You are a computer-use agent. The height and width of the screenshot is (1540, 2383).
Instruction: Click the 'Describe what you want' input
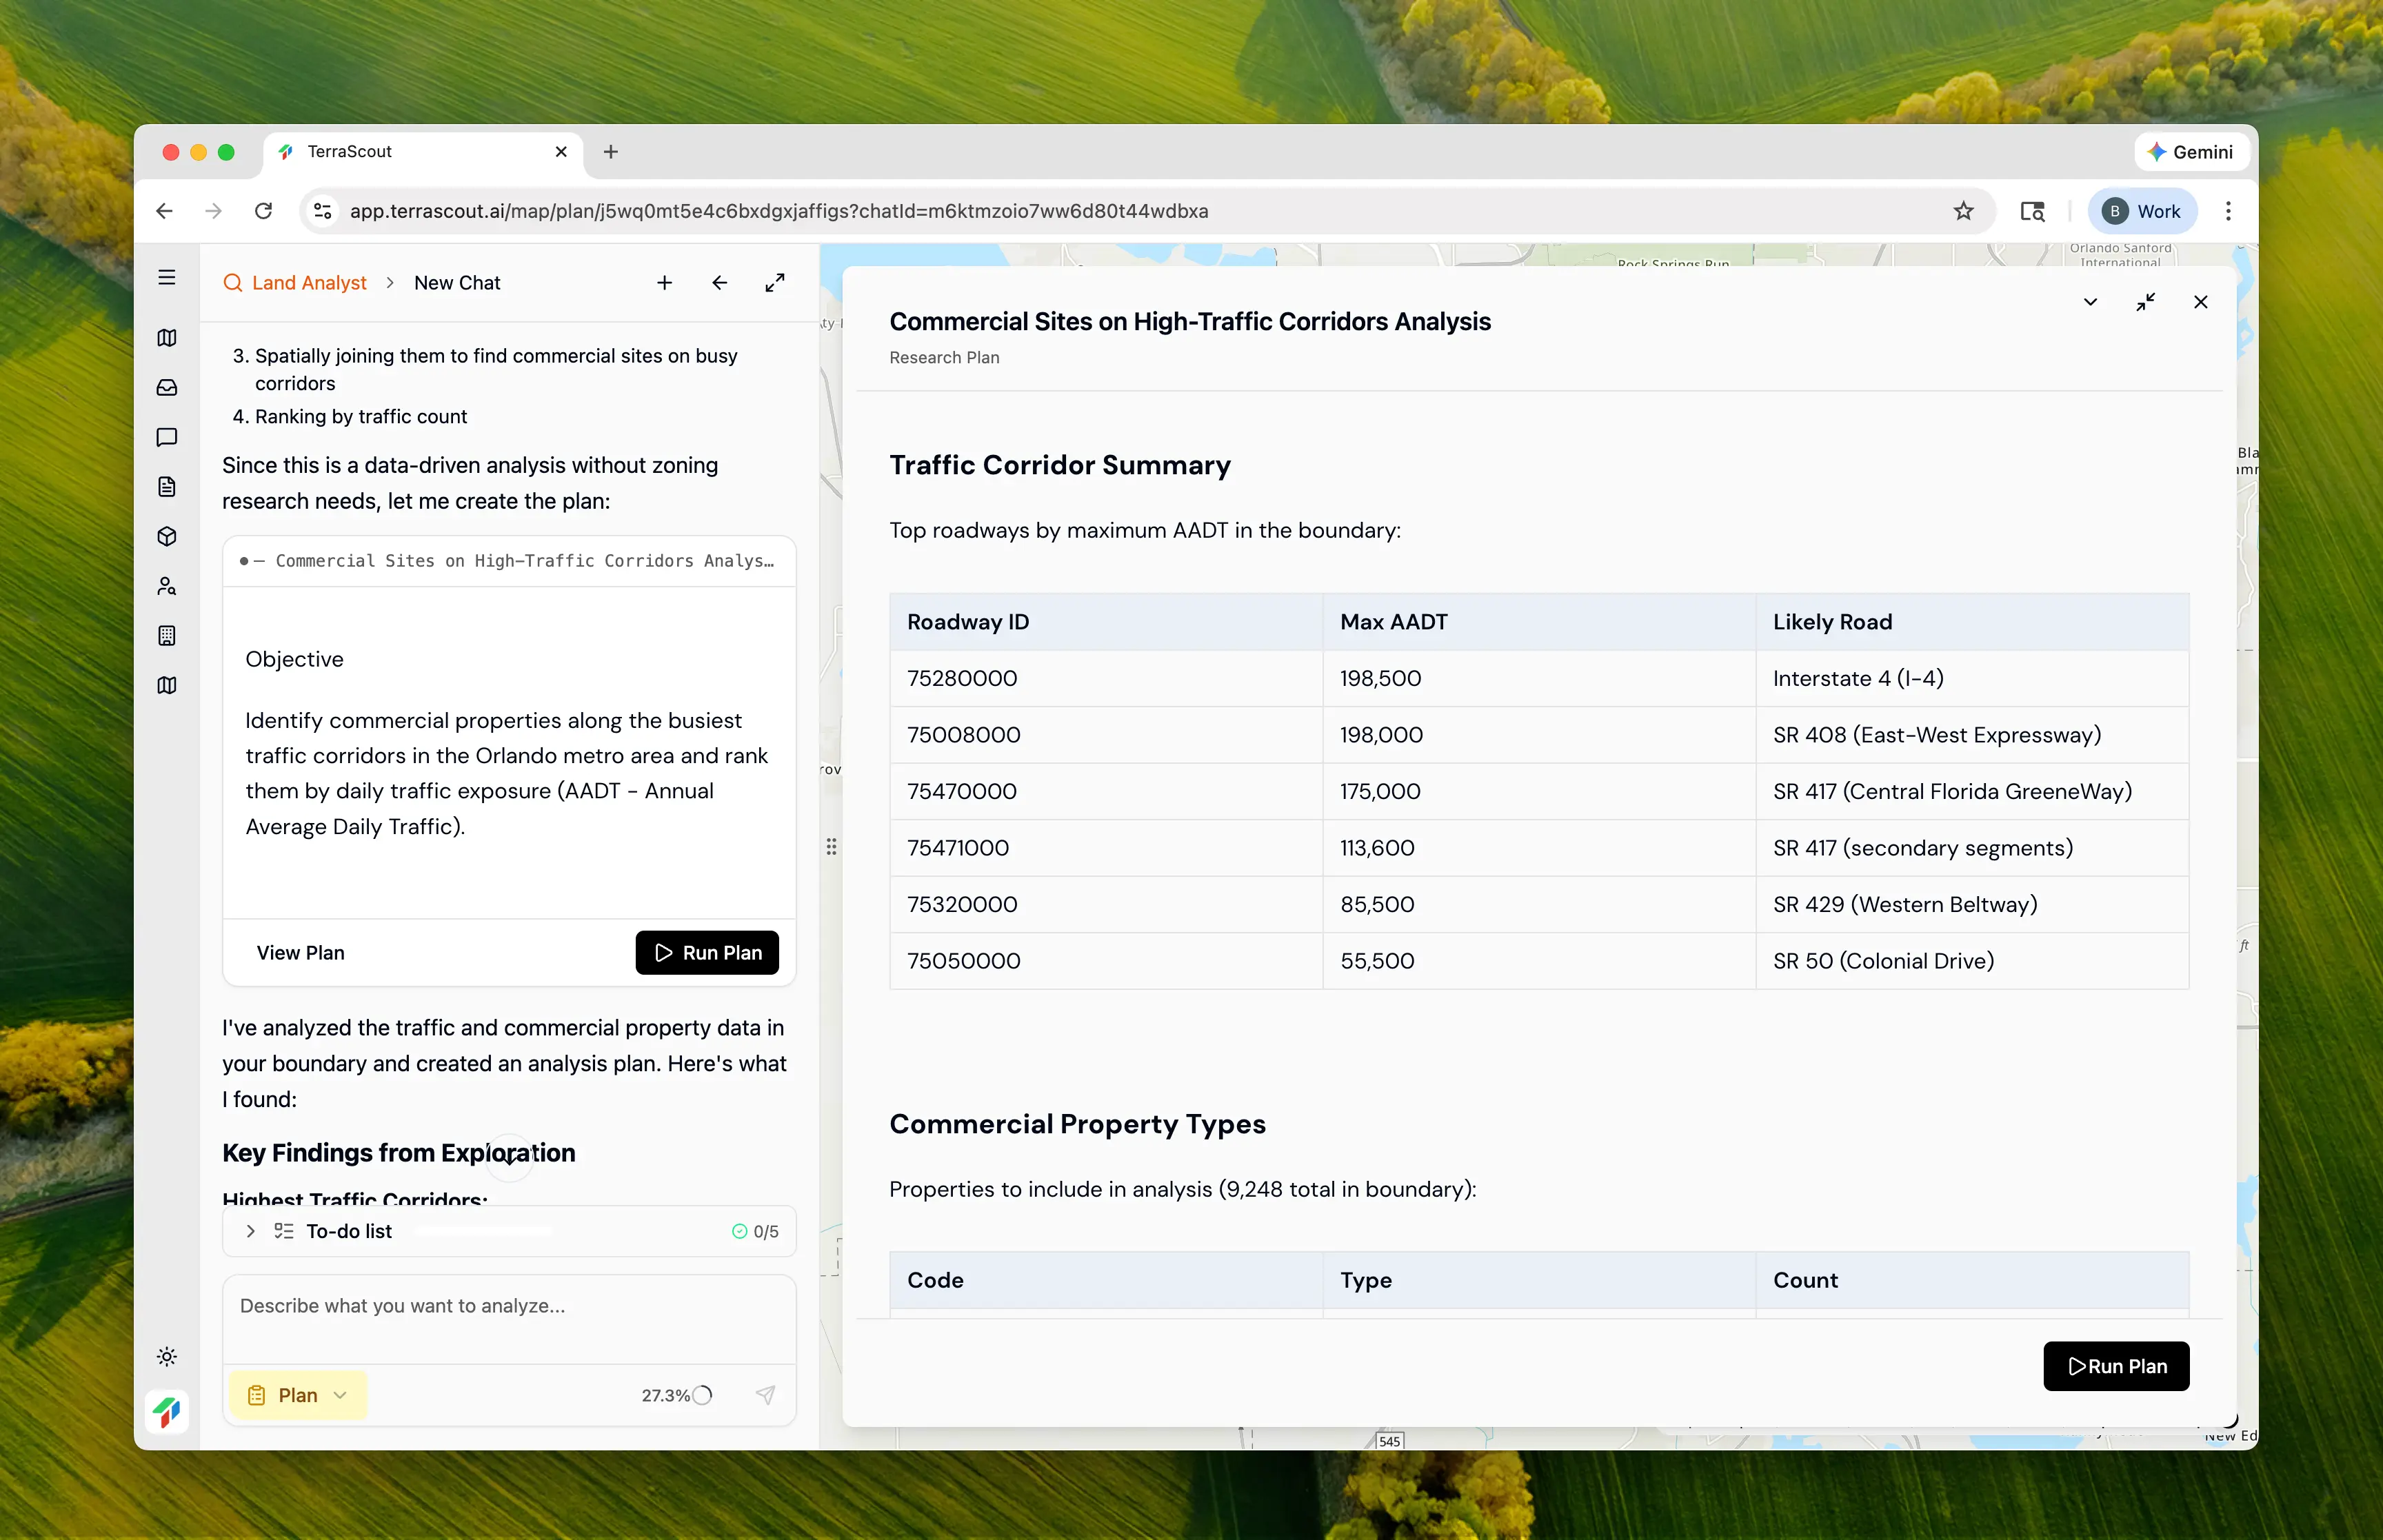coord(509,1306)
